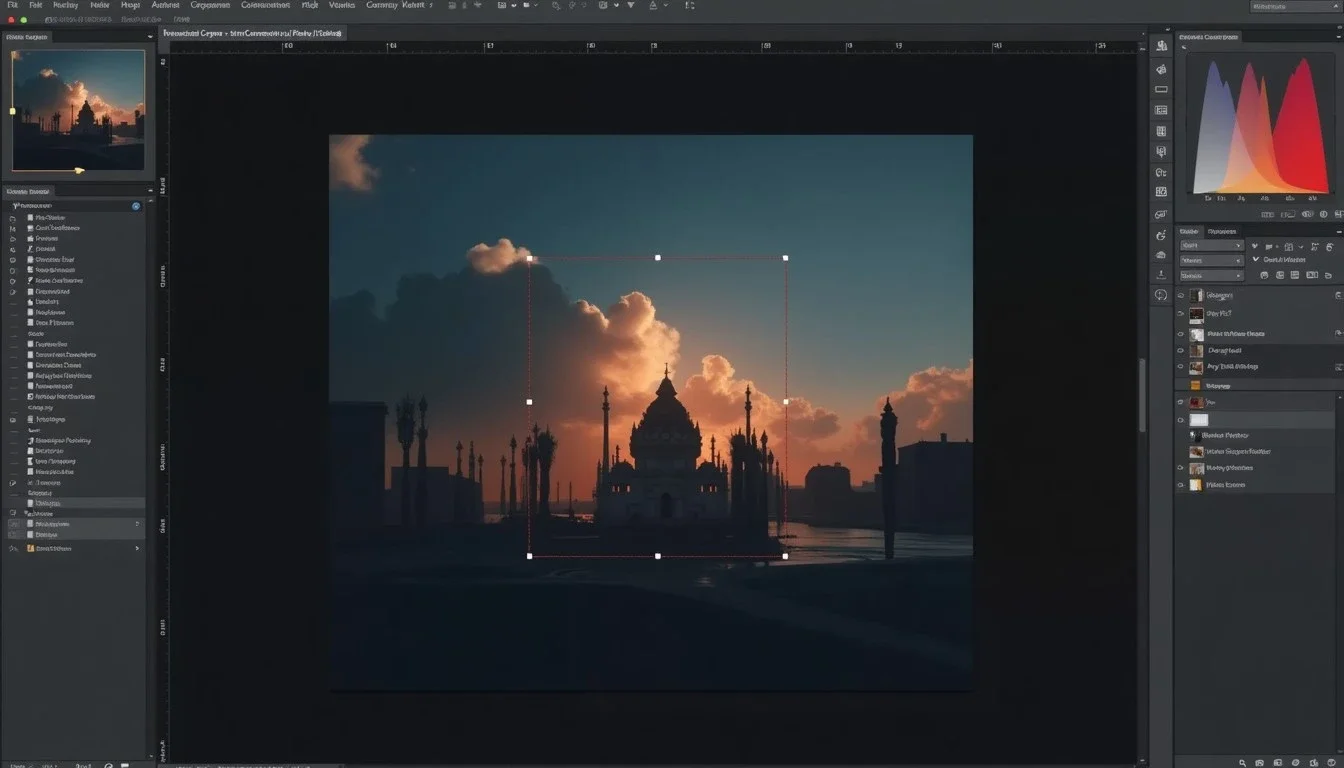The height and width of the screenshot is (768, 1344).
Task: Click the bottom-right handle of the crop box
Action: (x=785, y=556)
